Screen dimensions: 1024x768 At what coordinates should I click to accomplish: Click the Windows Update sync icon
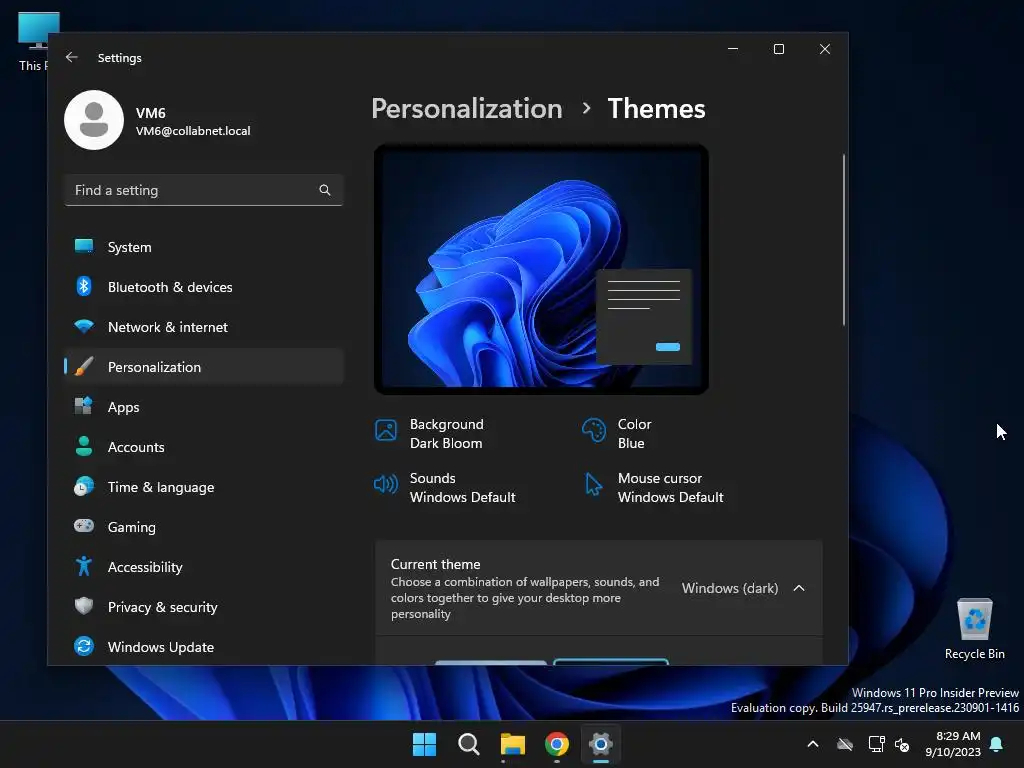pyautogui.click(x=84, y=647)
